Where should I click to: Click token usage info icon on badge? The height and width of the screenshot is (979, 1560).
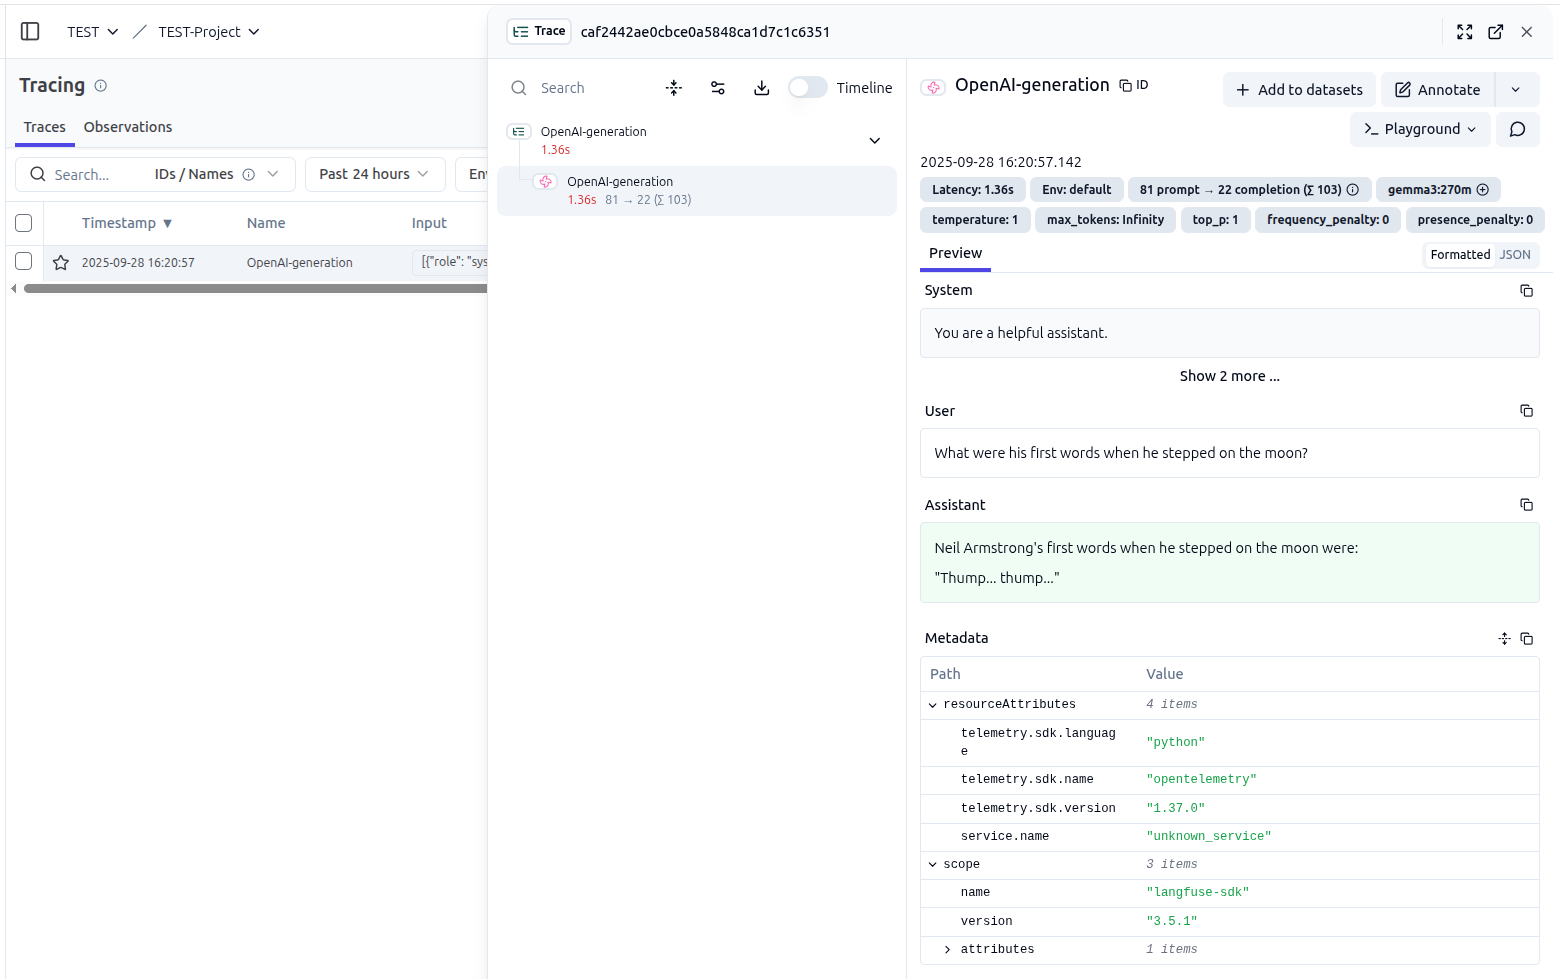pyautogui.click(x=1353, y=190)
